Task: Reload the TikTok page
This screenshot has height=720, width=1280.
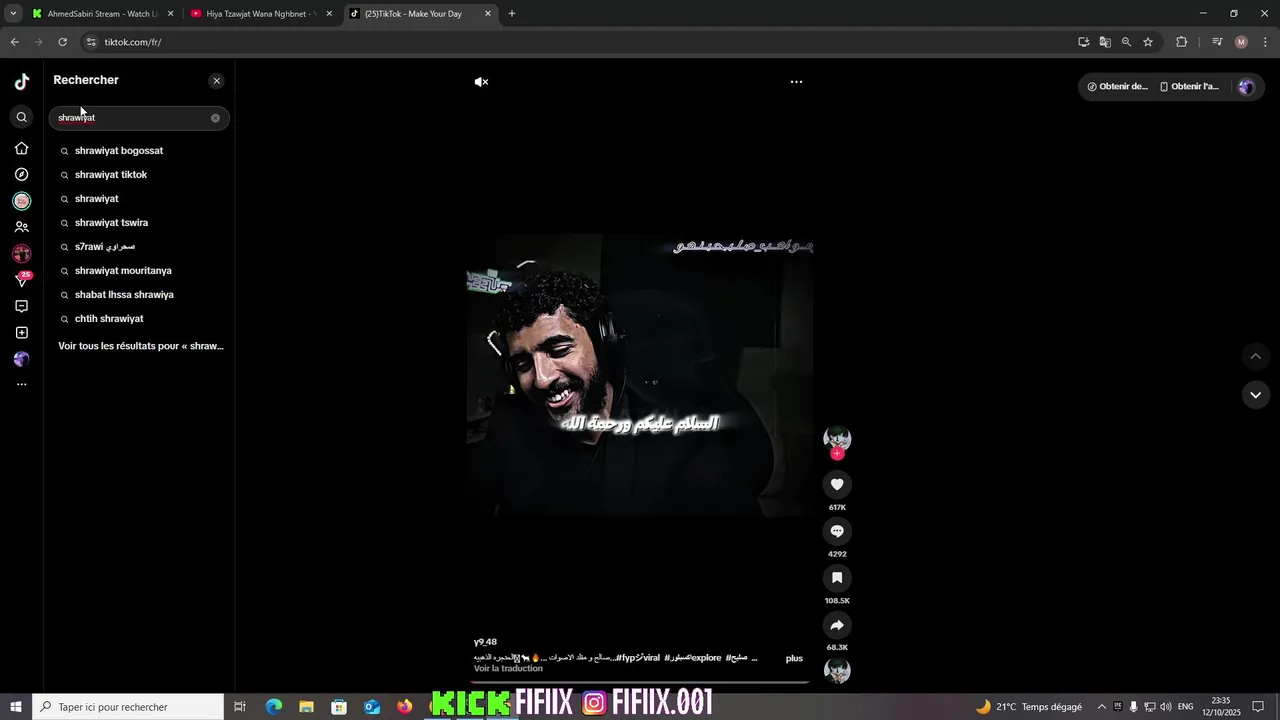Action: [x=62, y=42]
